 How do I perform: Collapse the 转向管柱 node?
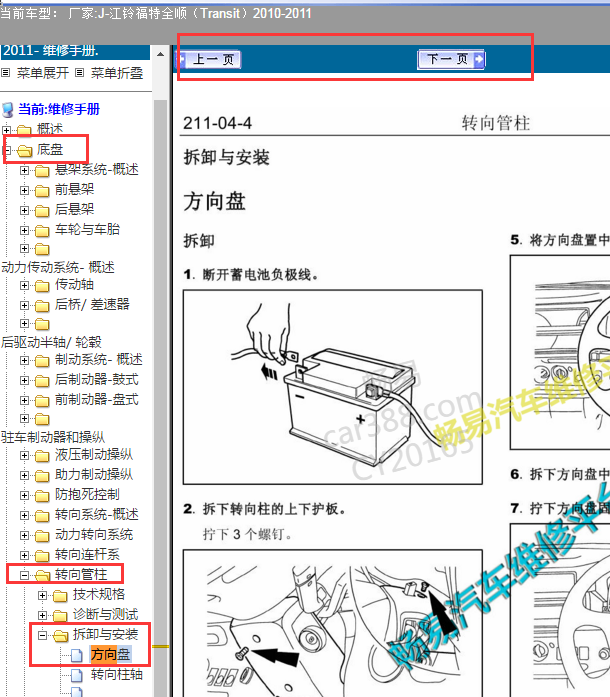(24, 575)
